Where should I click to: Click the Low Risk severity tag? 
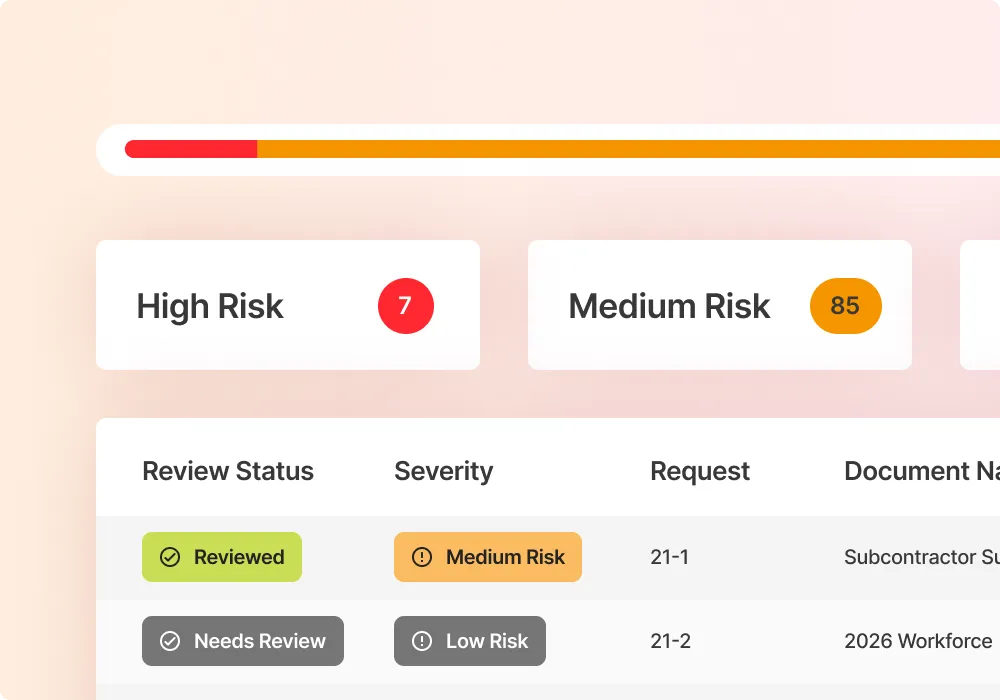pyautogui.click(x=470, y=641)
